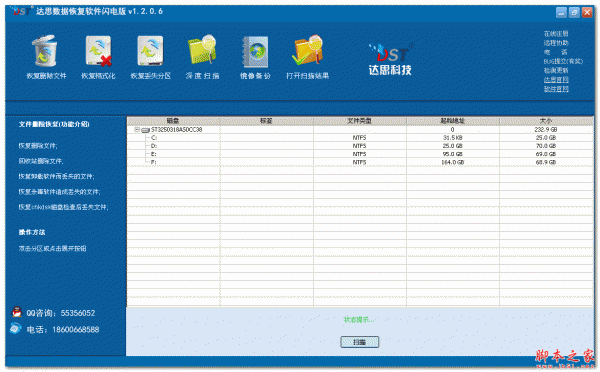Viewport: 600px width, 372px height.
Task: Select the C: partition row
Action: (x=360, y=138)
